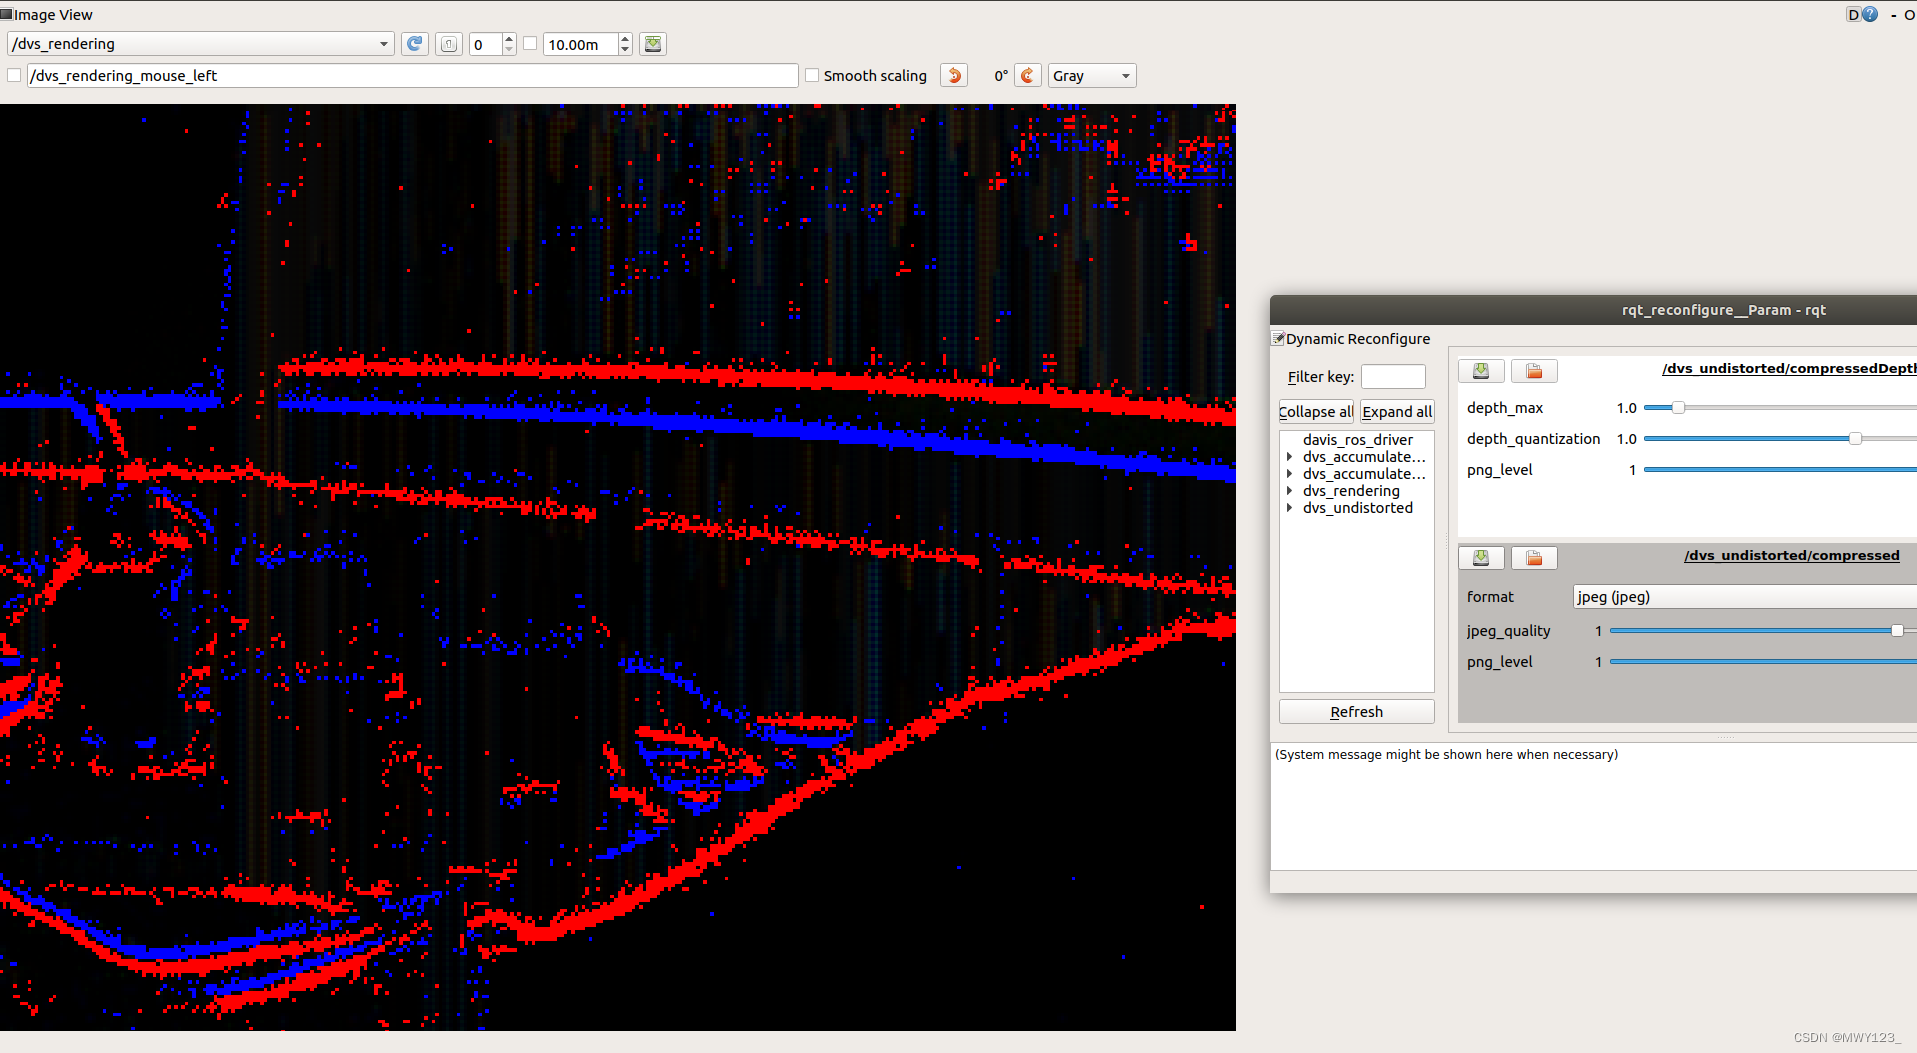The width and height of the screenshot is (1917, 1053).
Task: Refresh the image topics list
Action: pyautogui.click(x=414, y=44)
